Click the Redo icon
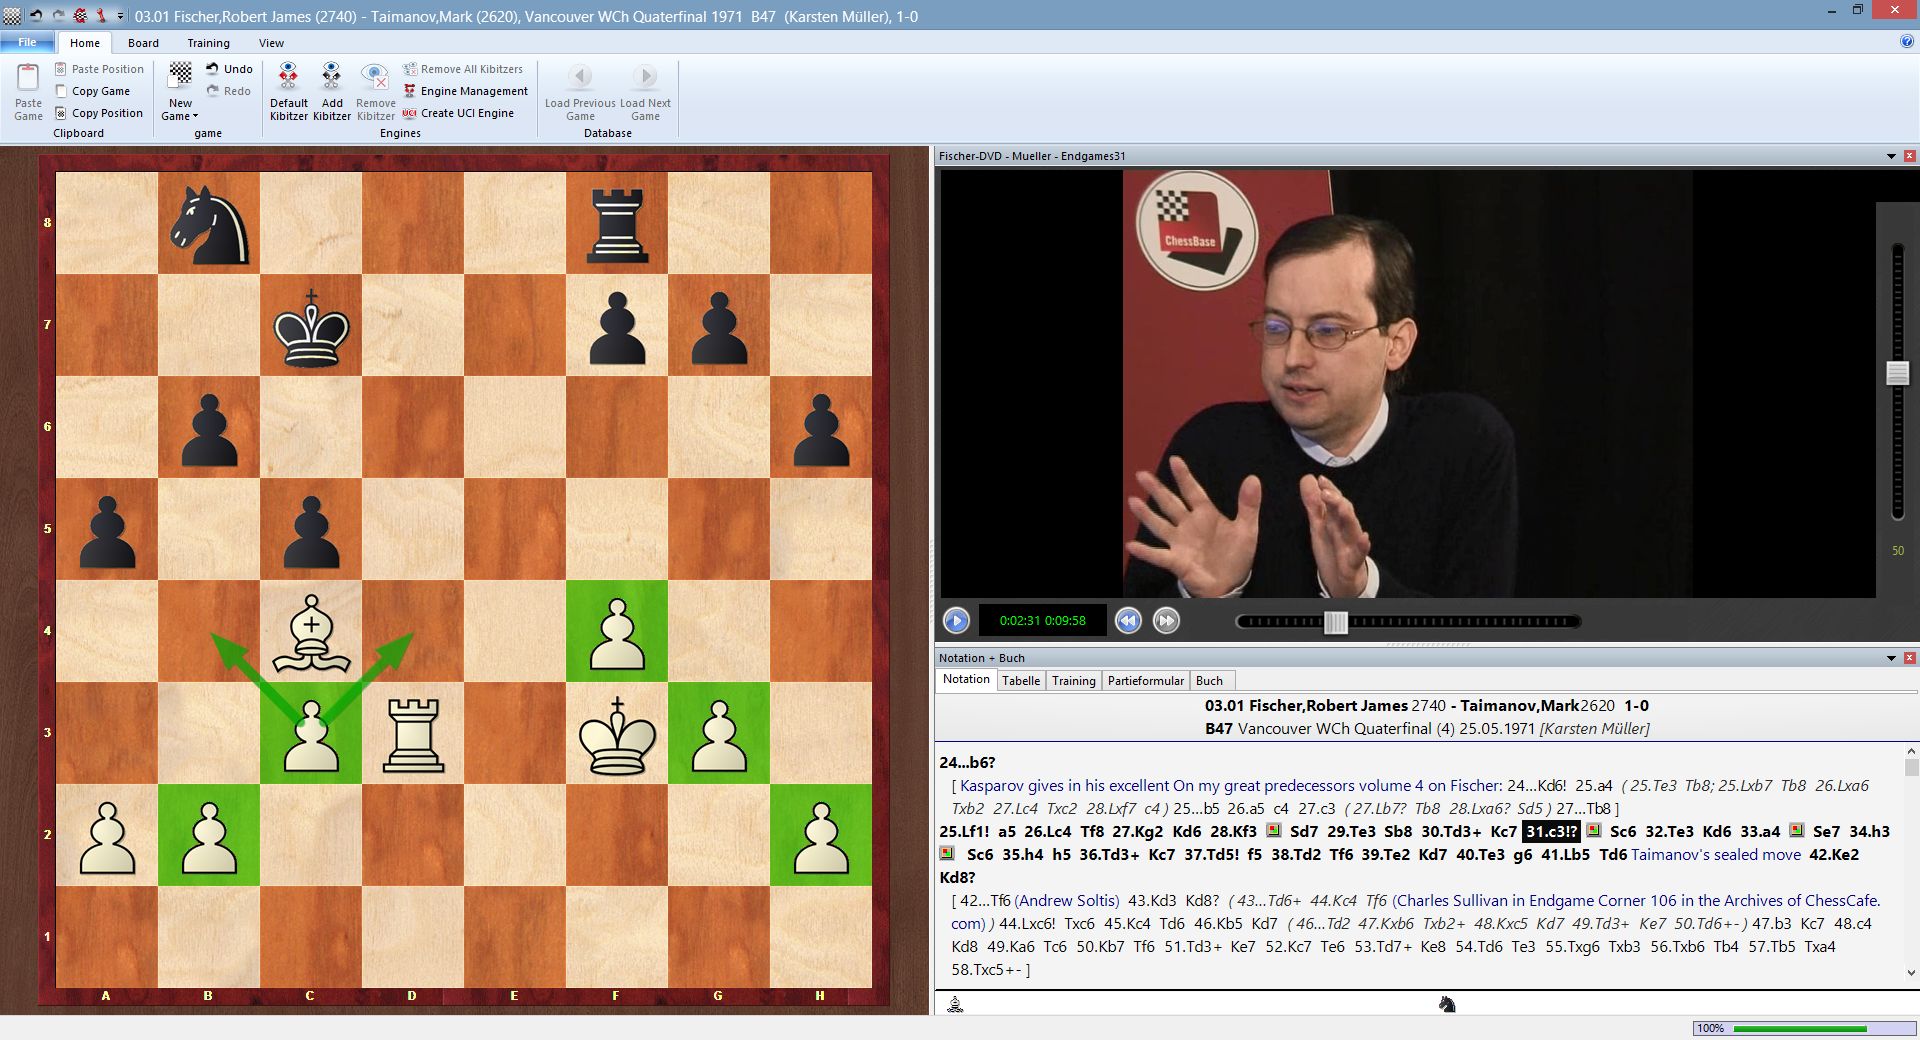This screenshot has height=1040, width=1920. pos(228,90)
